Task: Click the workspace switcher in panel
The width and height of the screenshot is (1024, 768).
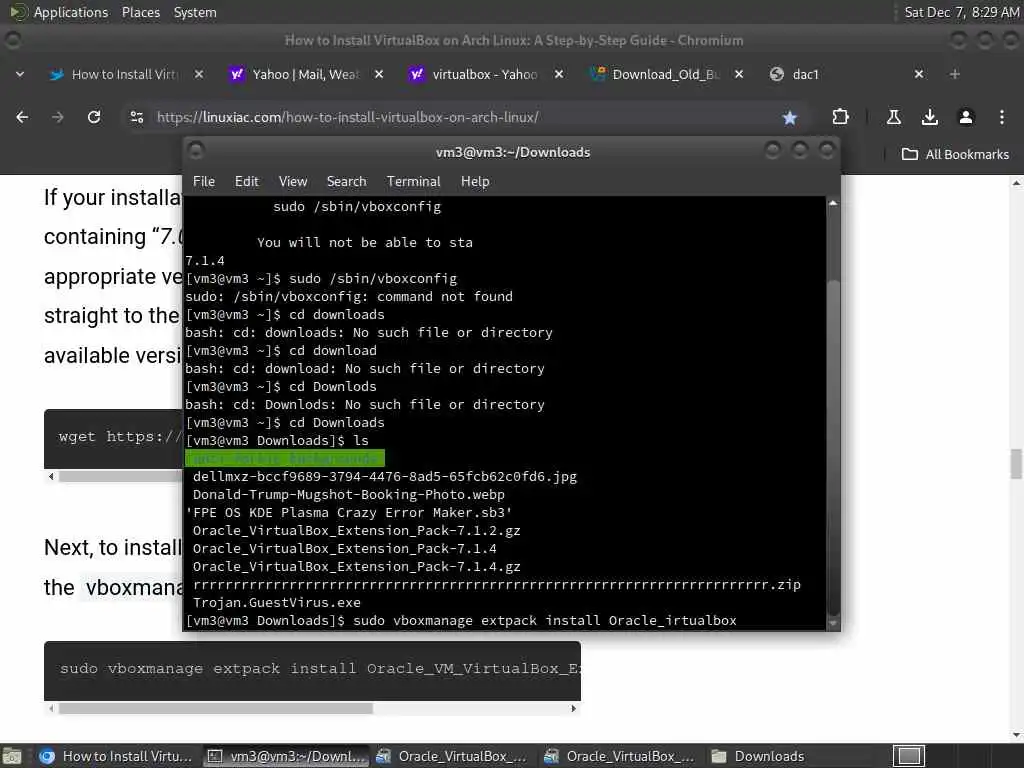Action: 908,756
